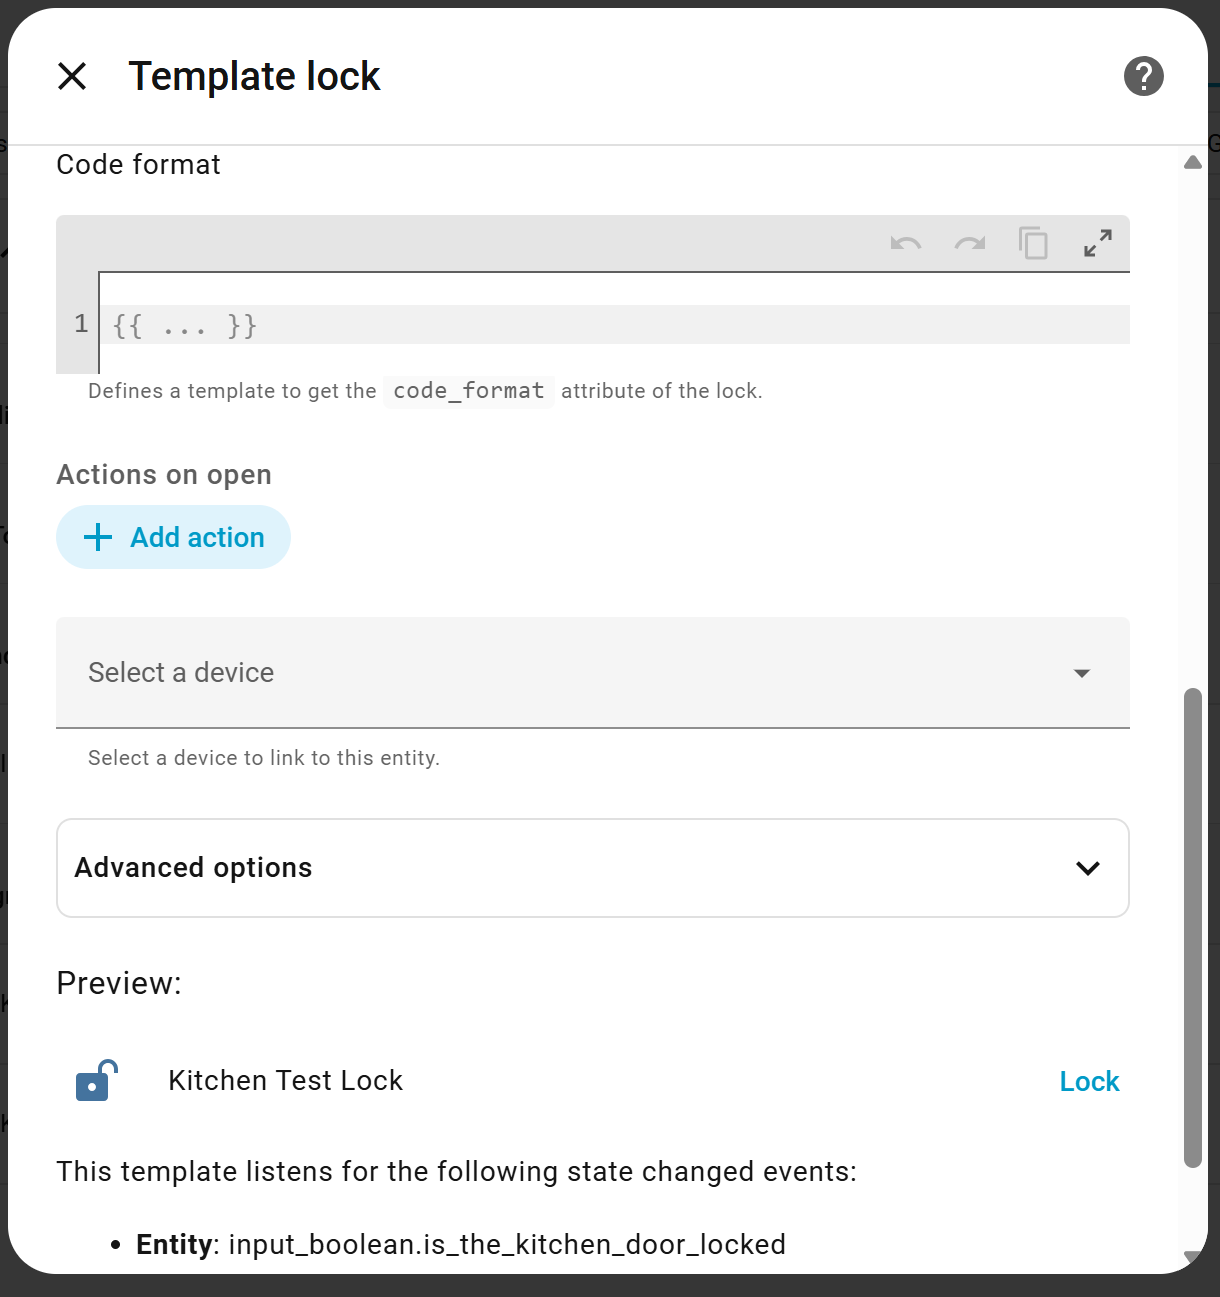
Task: Add an action on open
Action: [174, 538]
